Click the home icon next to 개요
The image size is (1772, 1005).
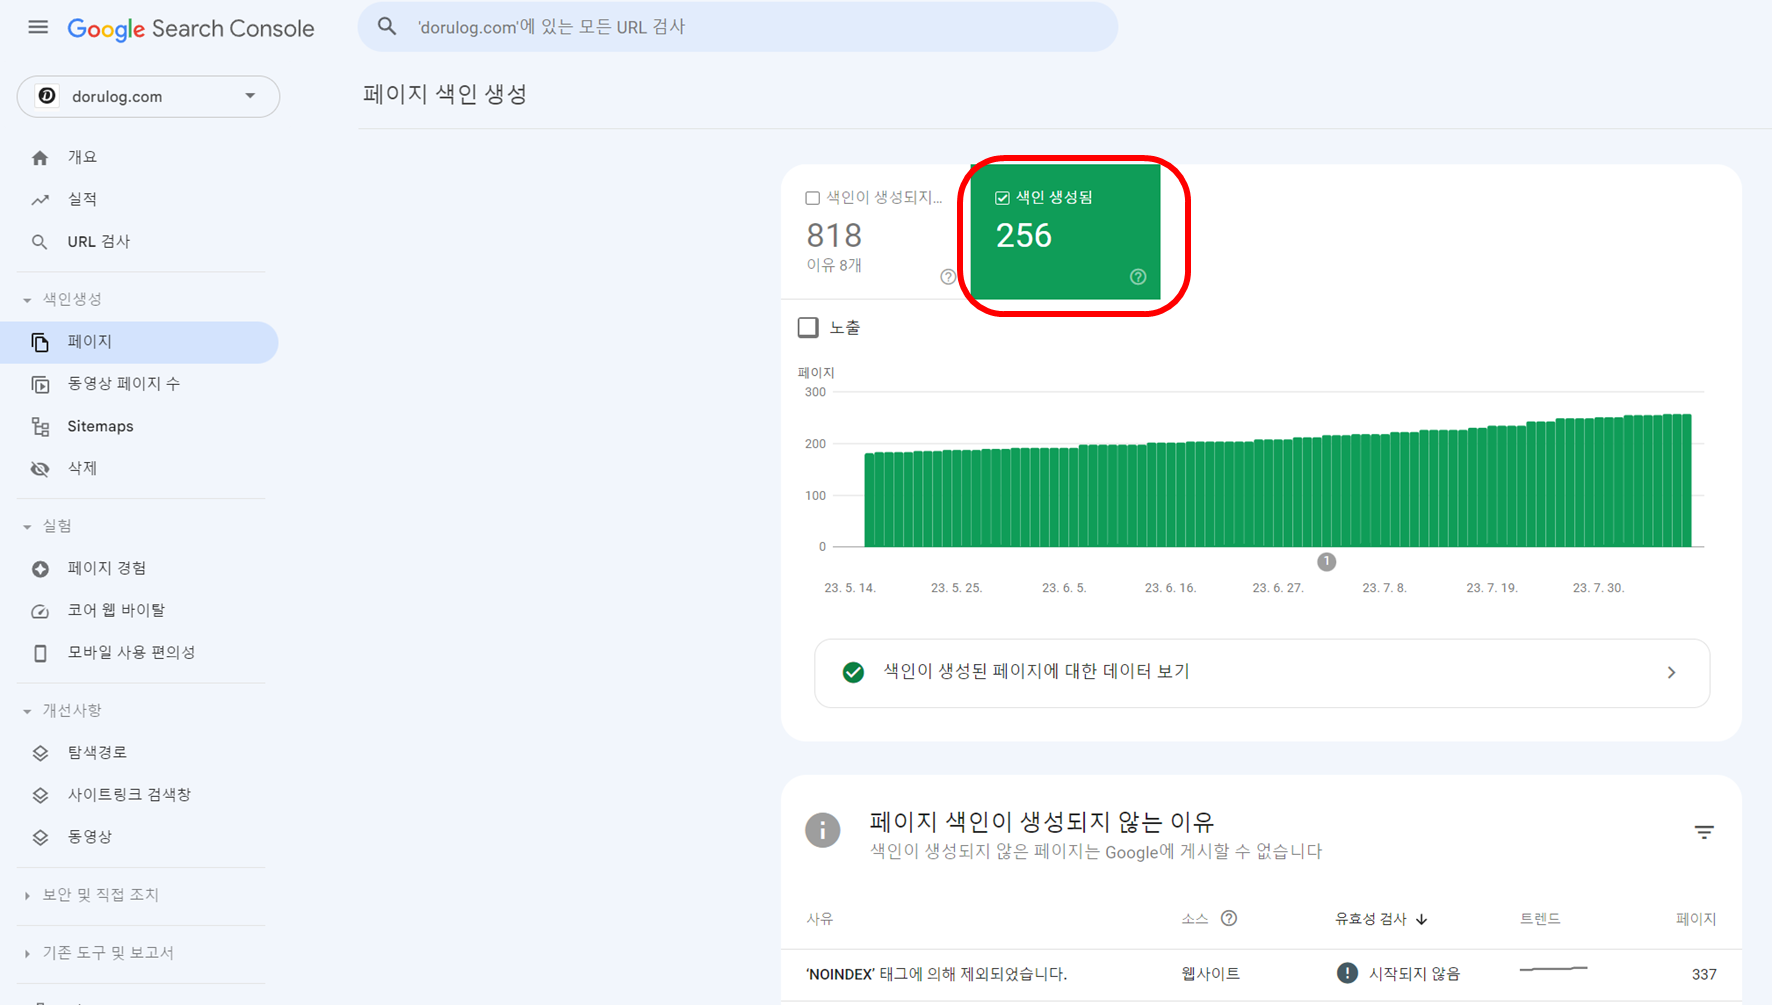click(40, 158)
